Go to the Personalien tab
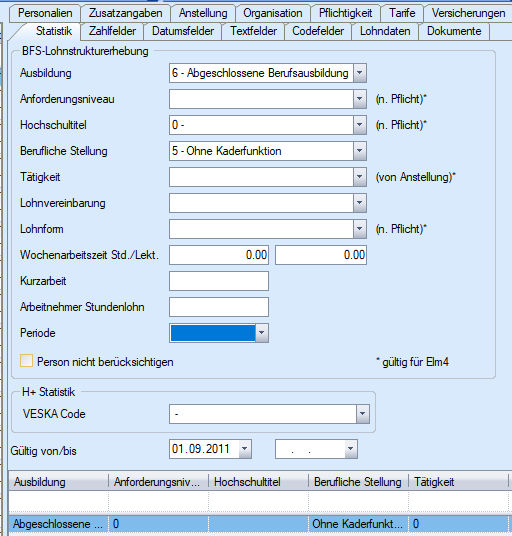Viewport: 512px width, 536px height. point(45,13)
